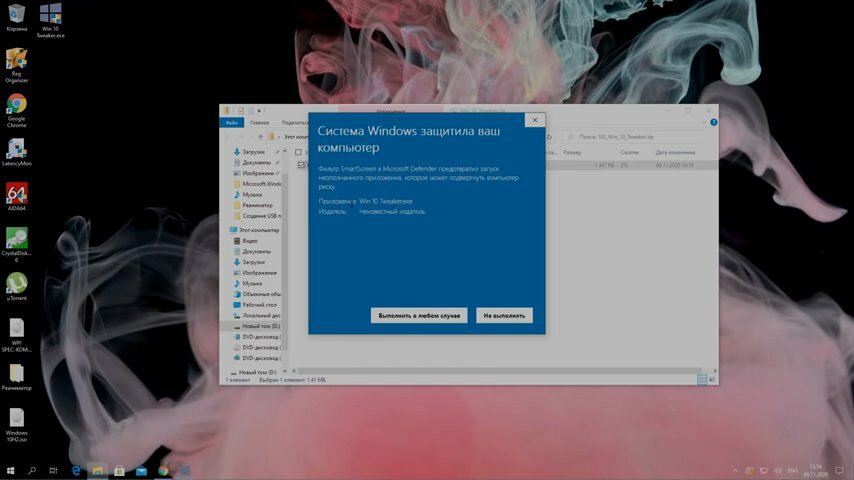Open Изображения in quick access

[x=258, y=173]
